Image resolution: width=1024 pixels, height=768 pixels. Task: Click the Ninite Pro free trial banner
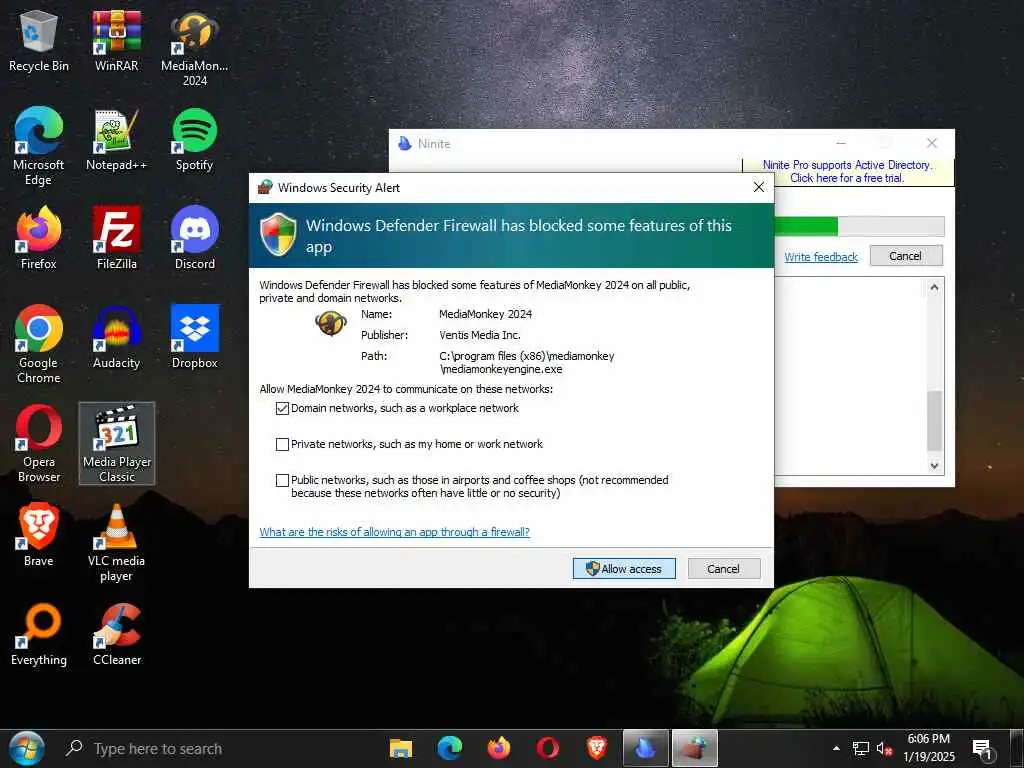(x=848, y=172)
